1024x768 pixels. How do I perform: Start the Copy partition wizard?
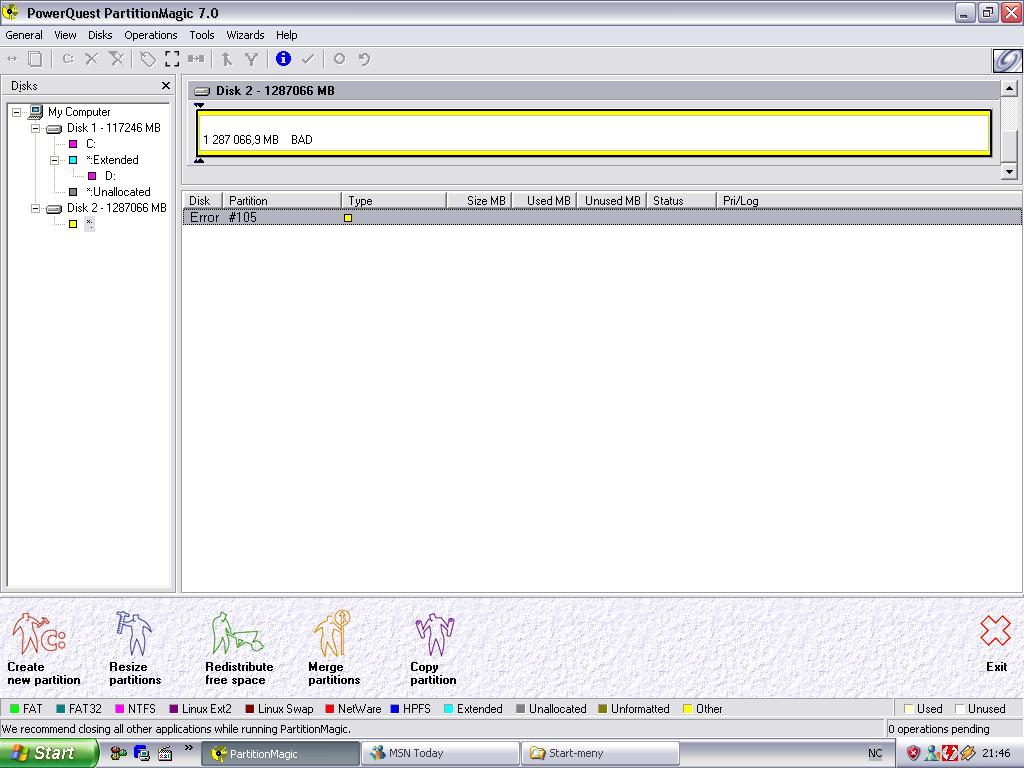(434, 648)
